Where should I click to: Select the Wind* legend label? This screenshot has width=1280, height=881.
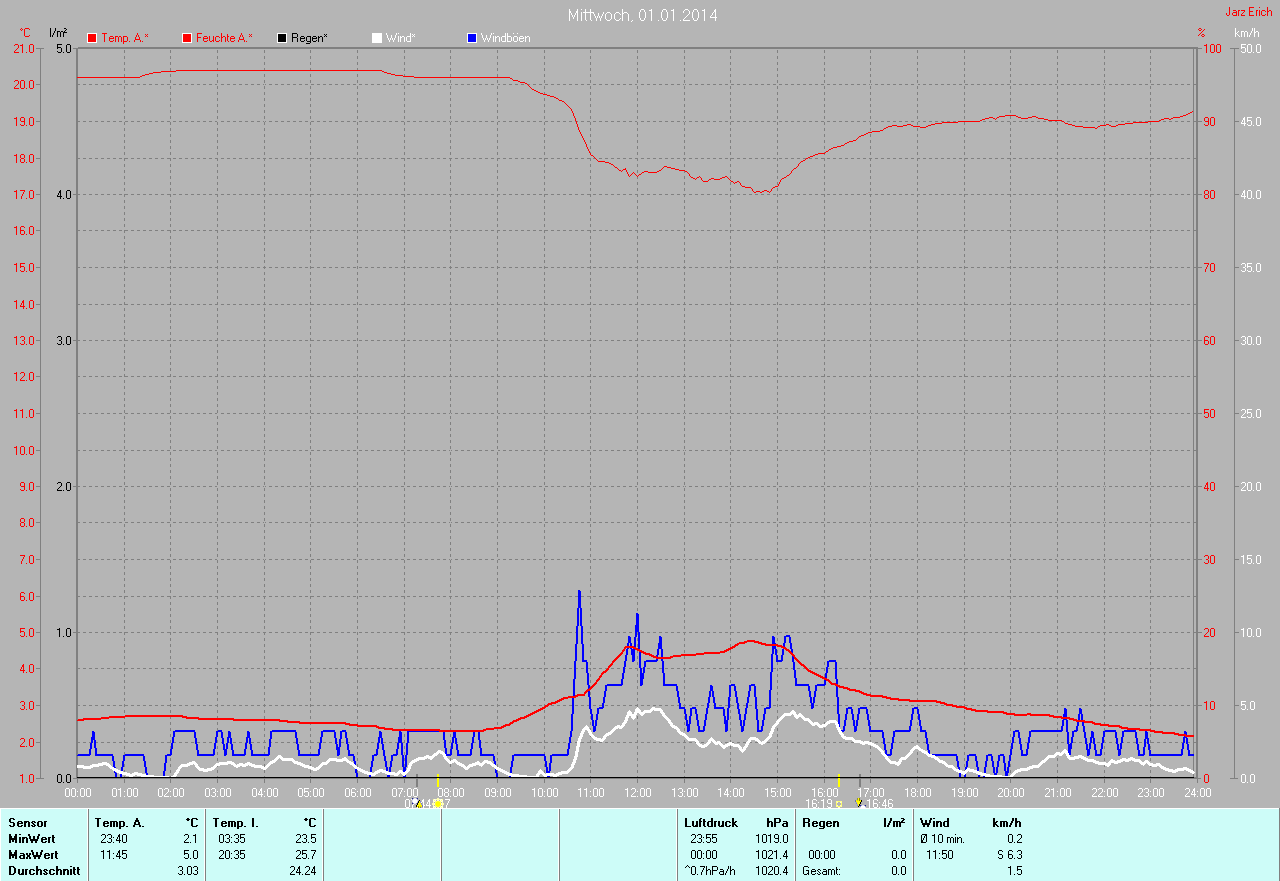coord(400,38)
